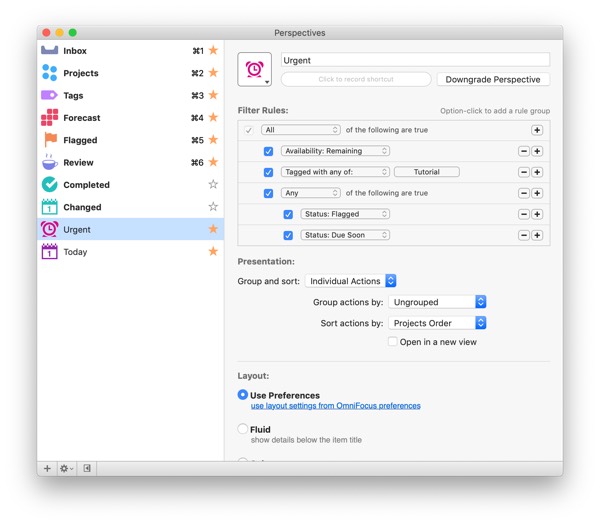Click the dimmed All rule group checkbox
The image size is (600, 525).
248,130
